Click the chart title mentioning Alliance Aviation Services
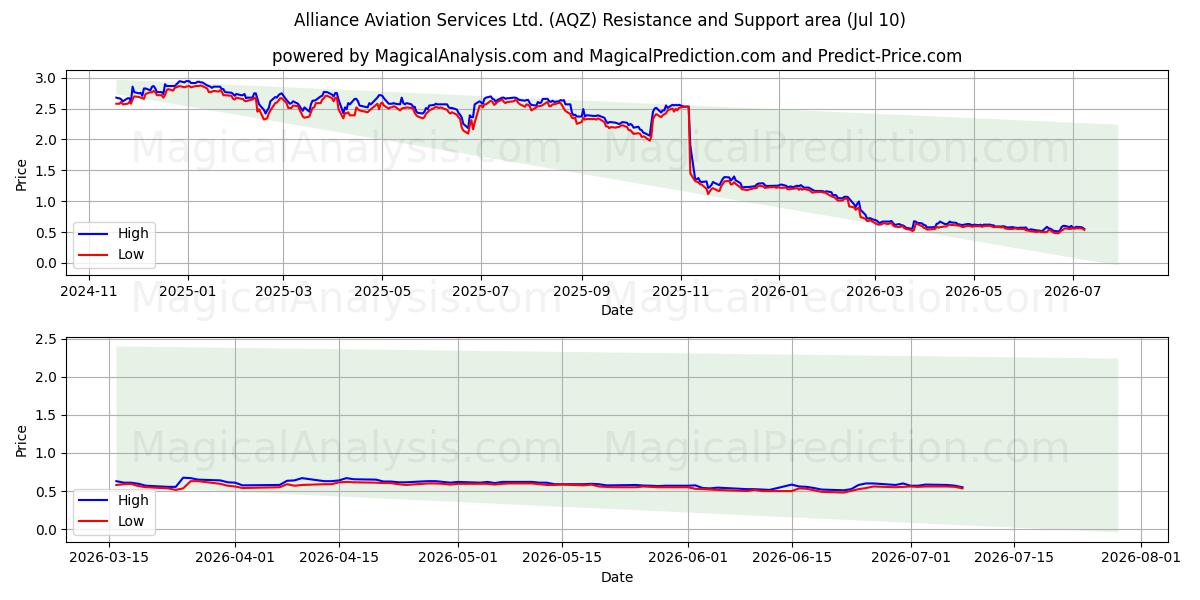Viewport: 1200px width, 600px height. point(600,20)
